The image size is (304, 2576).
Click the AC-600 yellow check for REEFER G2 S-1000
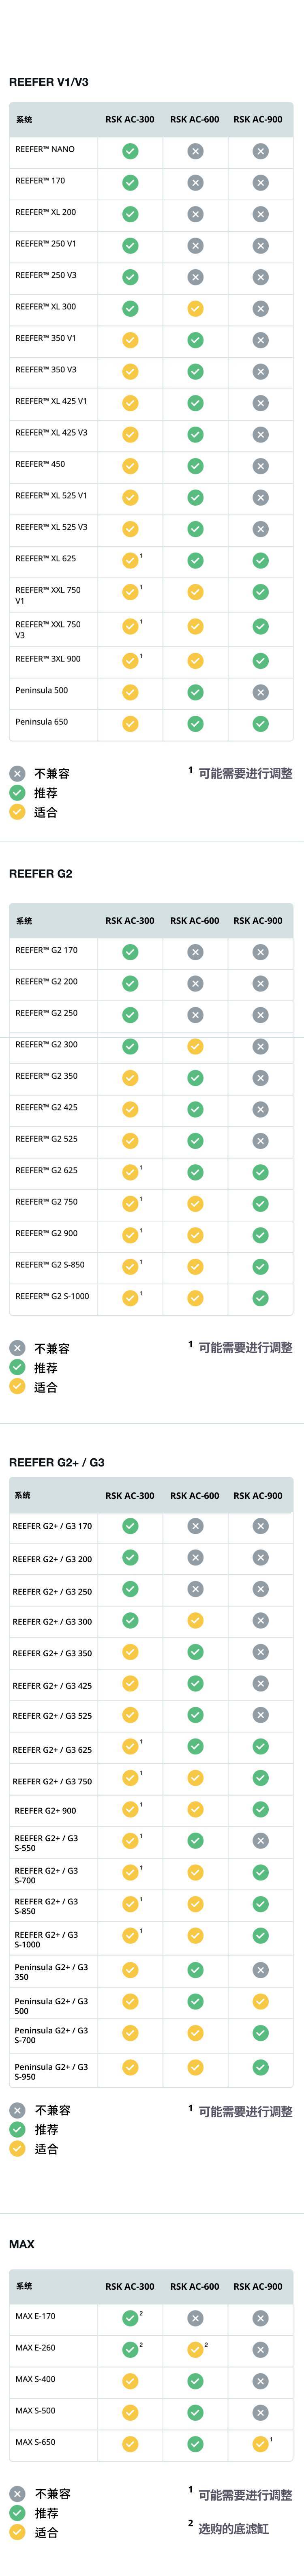[195, 1298]
